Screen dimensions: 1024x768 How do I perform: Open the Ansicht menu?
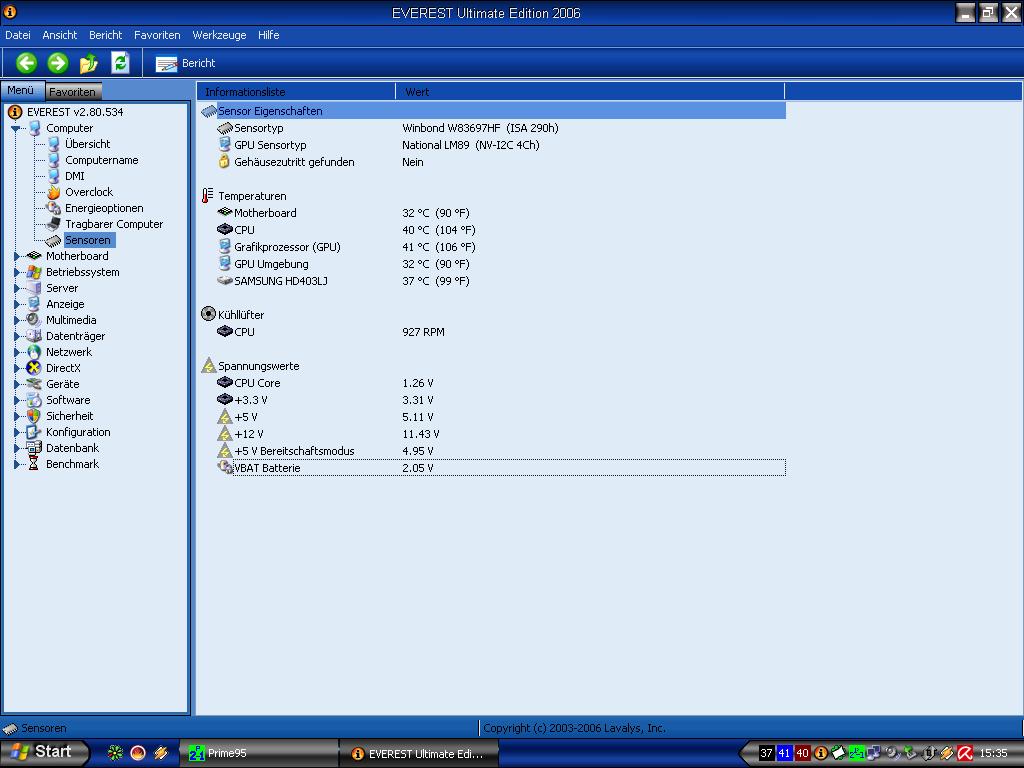pos(59,35)
